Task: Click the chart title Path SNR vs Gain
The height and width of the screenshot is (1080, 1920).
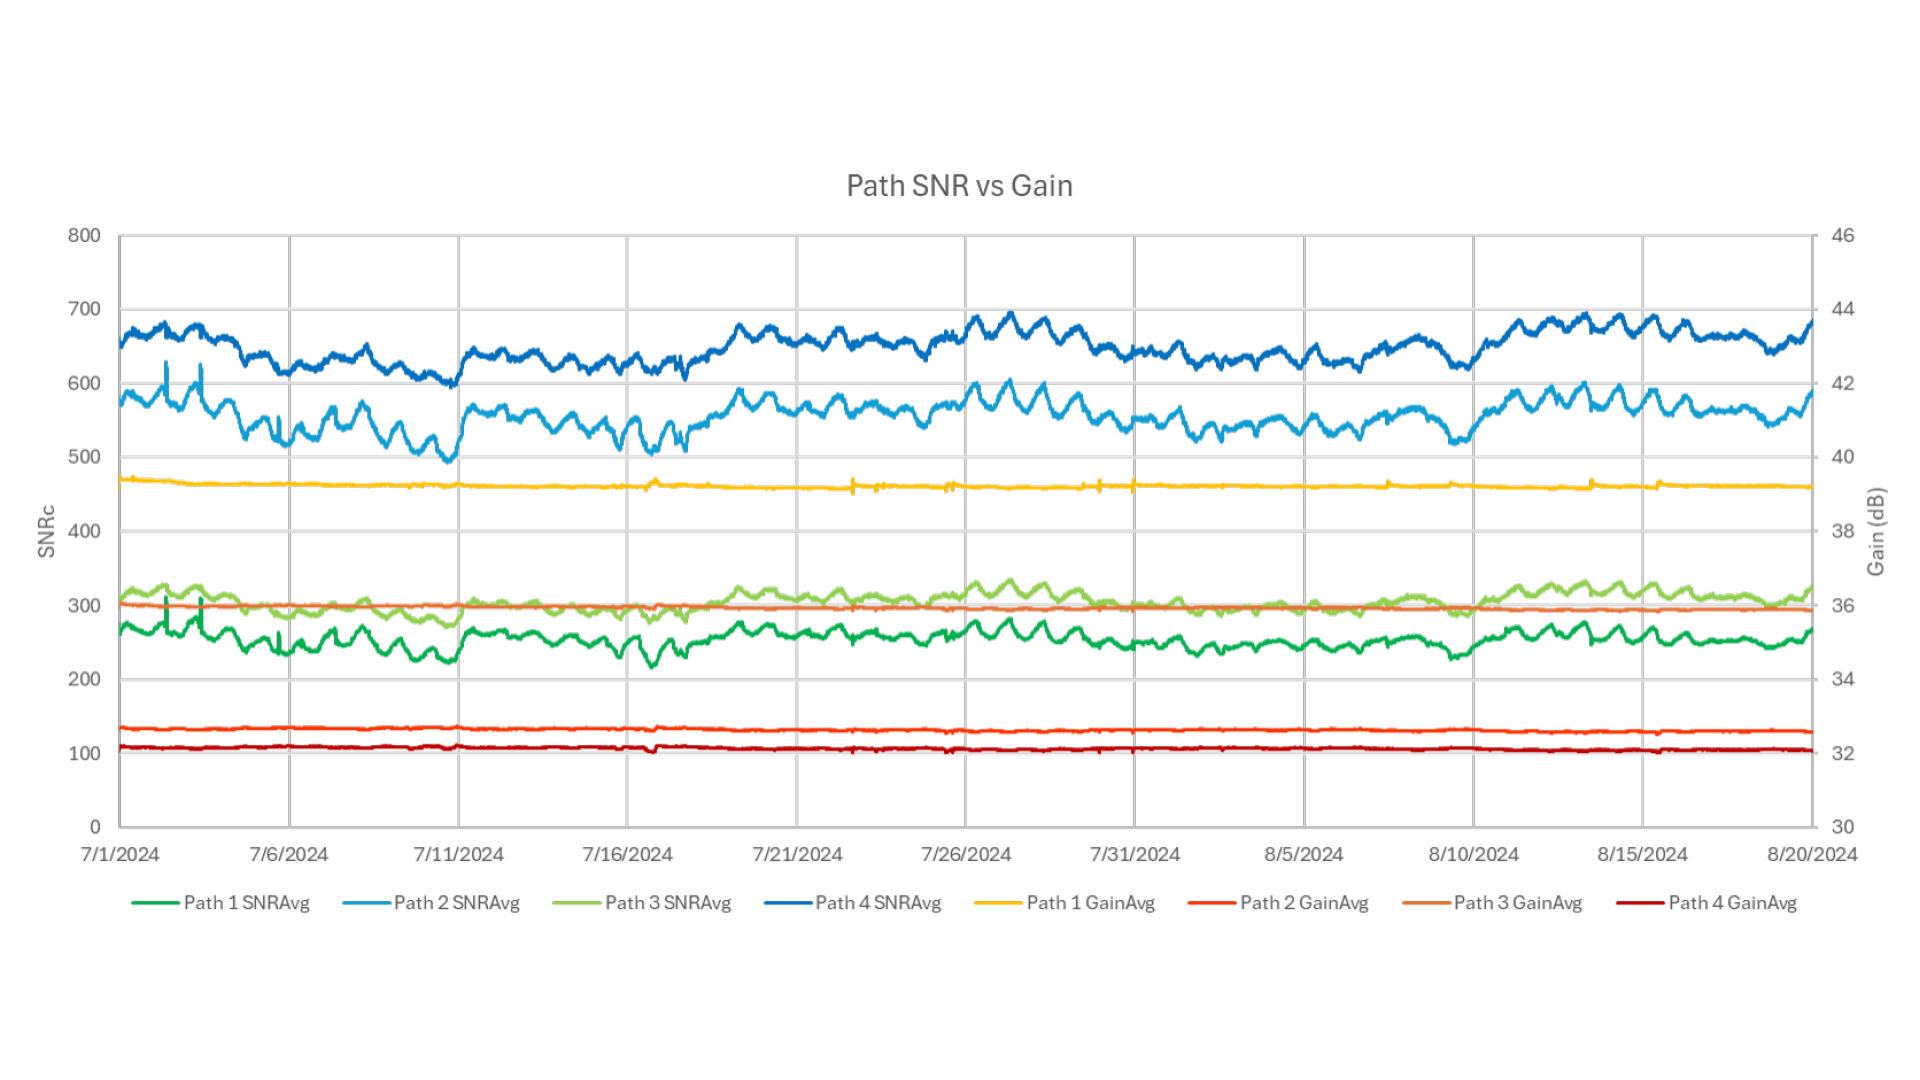Action: click(959, 186)
